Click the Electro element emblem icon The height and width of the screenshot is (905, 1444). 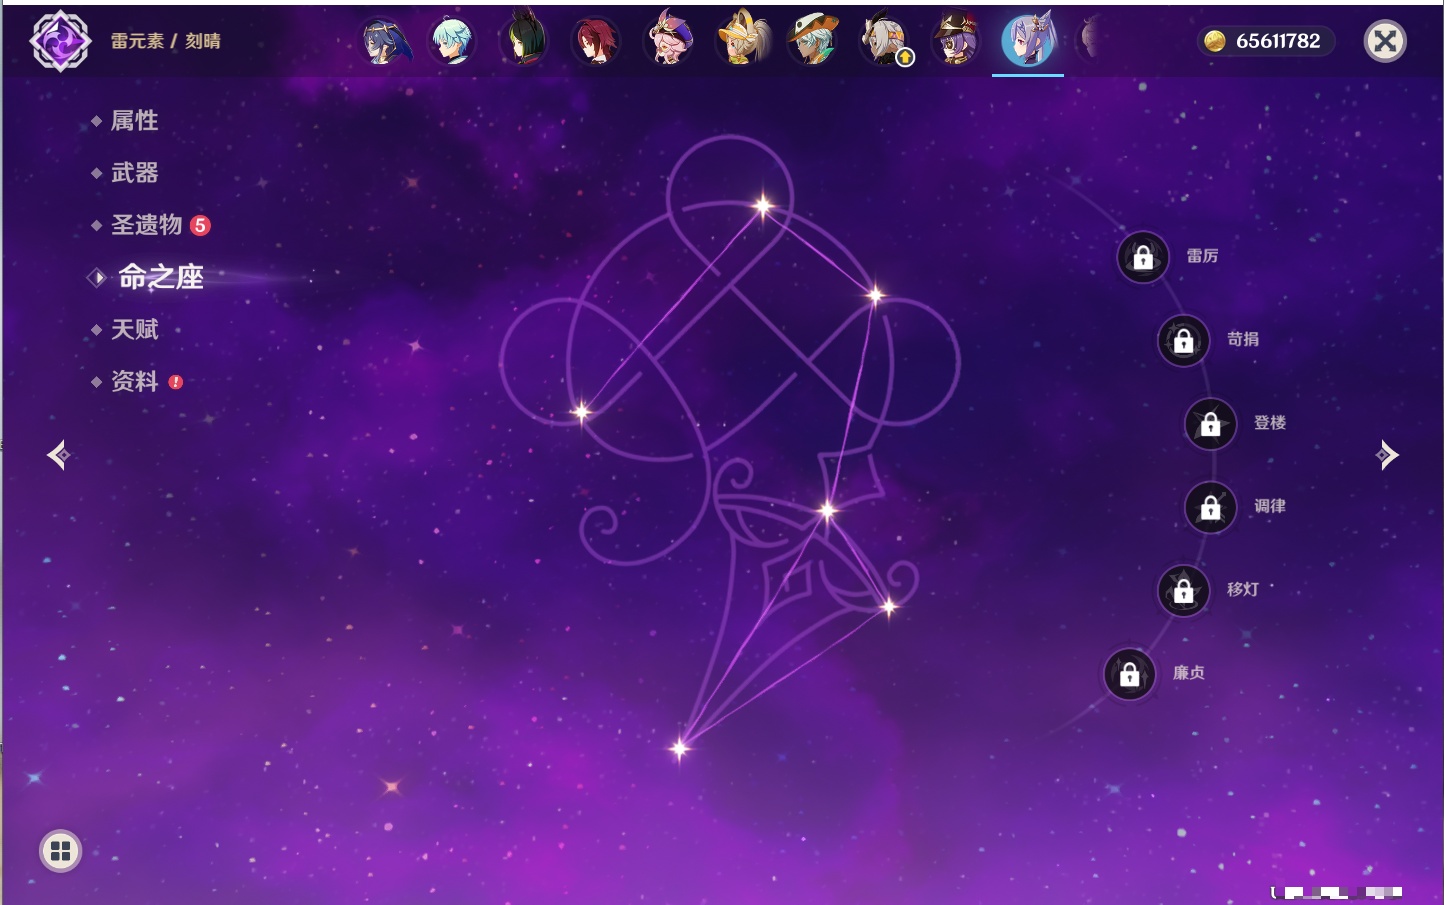click(60, 41)
